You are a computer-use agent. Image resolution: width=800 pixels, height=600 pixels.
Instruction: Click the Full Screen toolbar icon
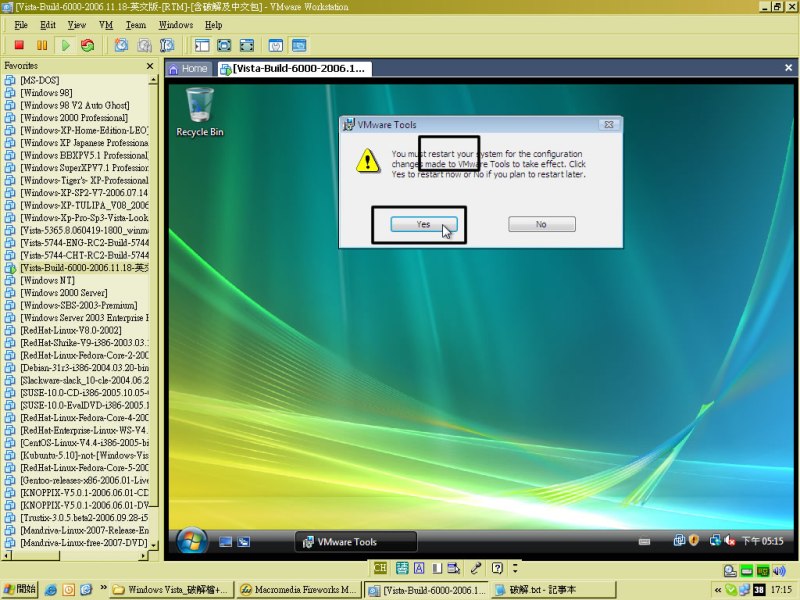tap(224, 45)
